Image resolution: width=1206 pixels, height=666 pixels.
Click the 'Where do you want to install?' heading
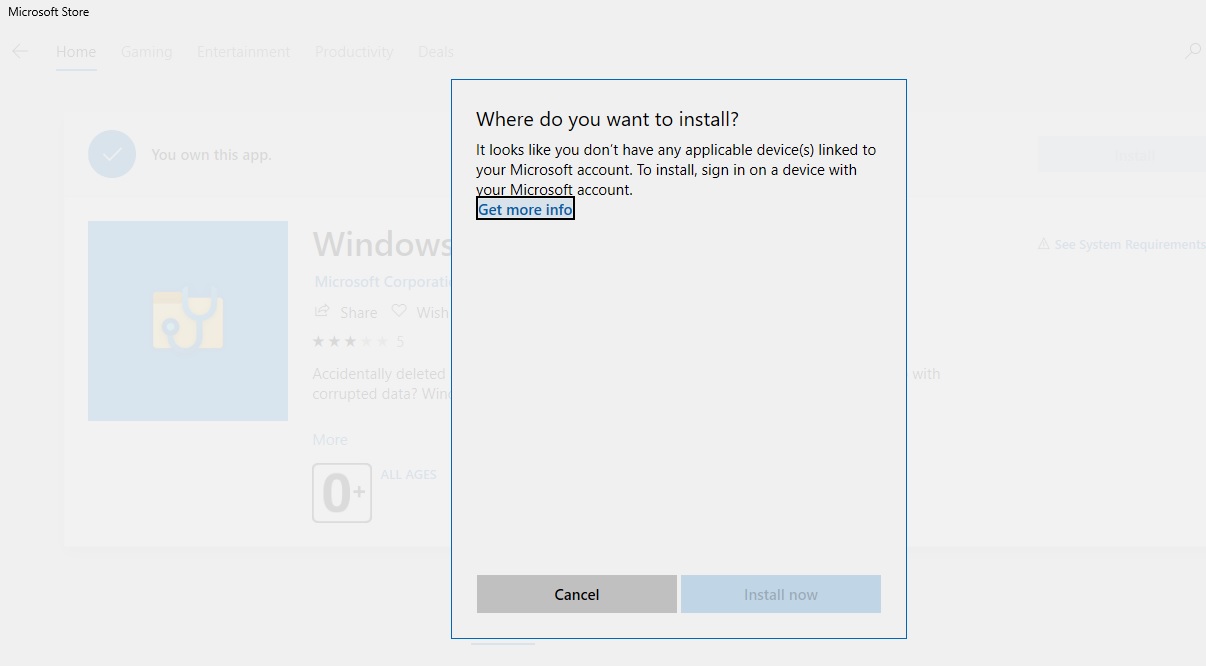(607, 119)
